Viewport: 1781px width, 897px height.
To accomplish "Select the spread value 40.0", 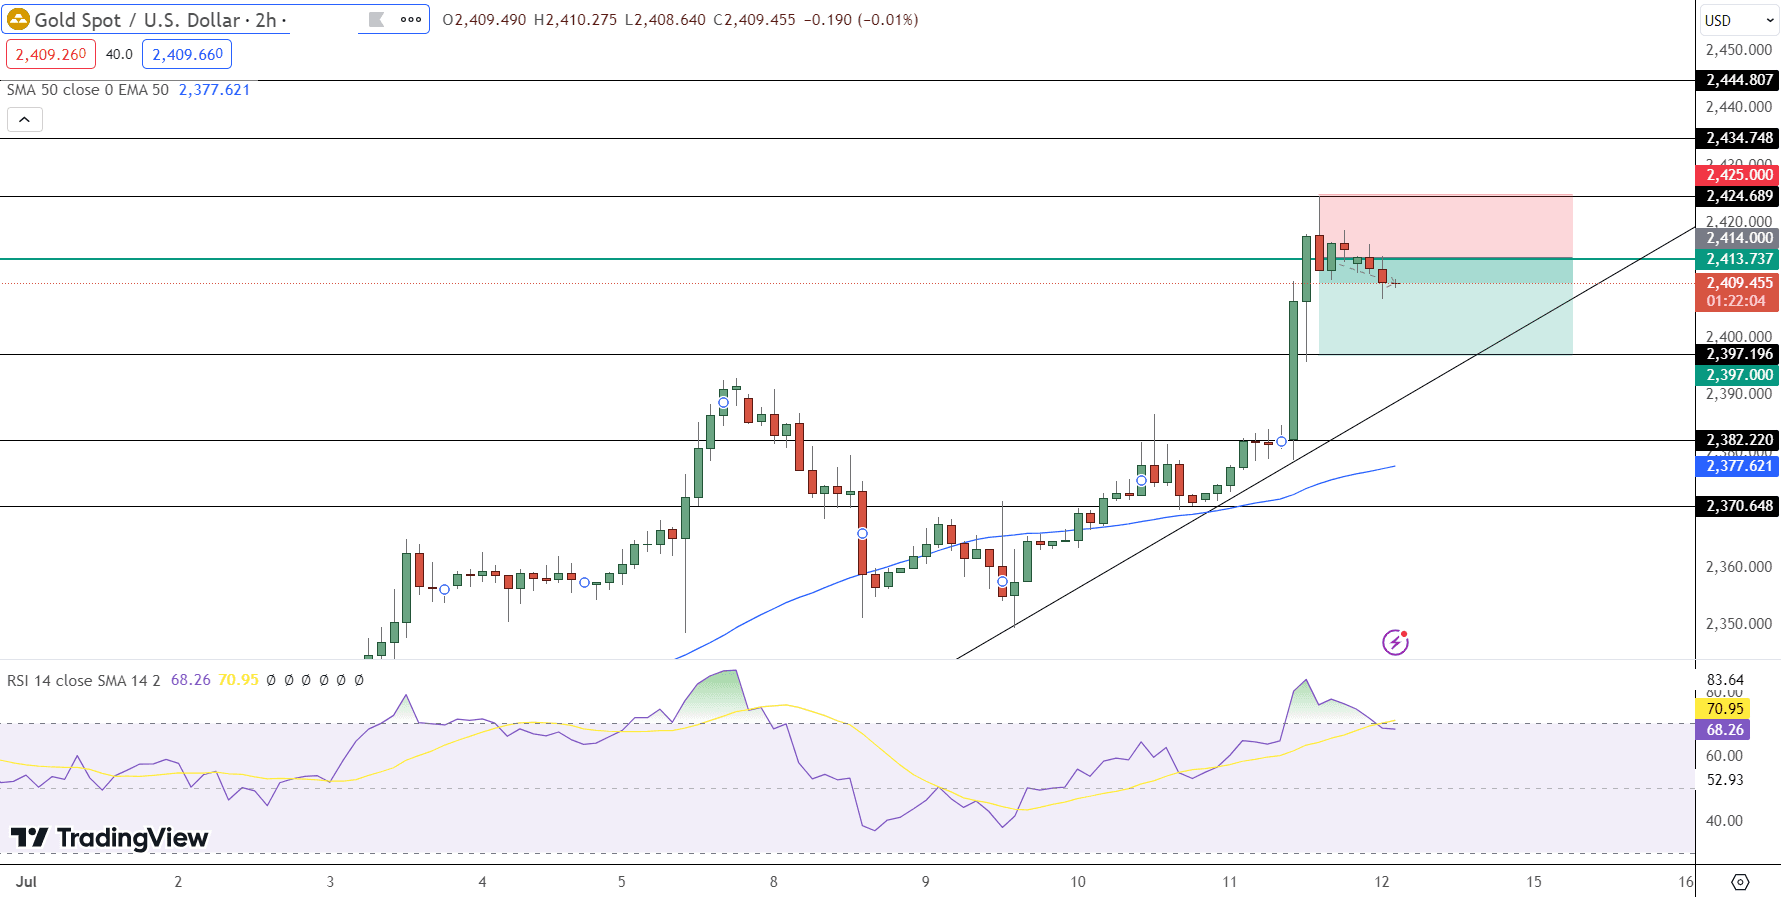I will (x=119, y=54).
